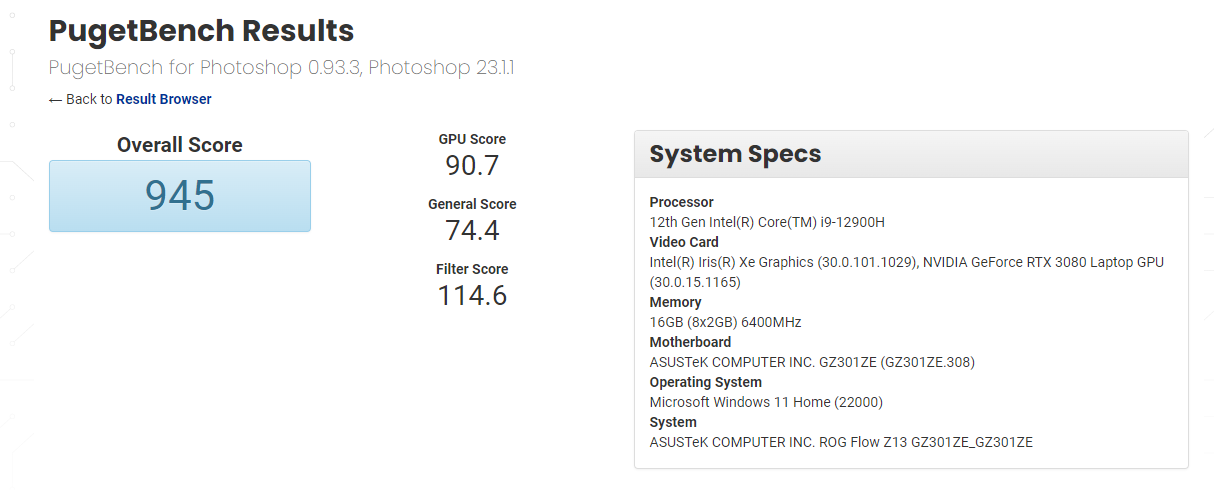Click the Video Card label
1214x492 pixels.
tap(684, 242)
